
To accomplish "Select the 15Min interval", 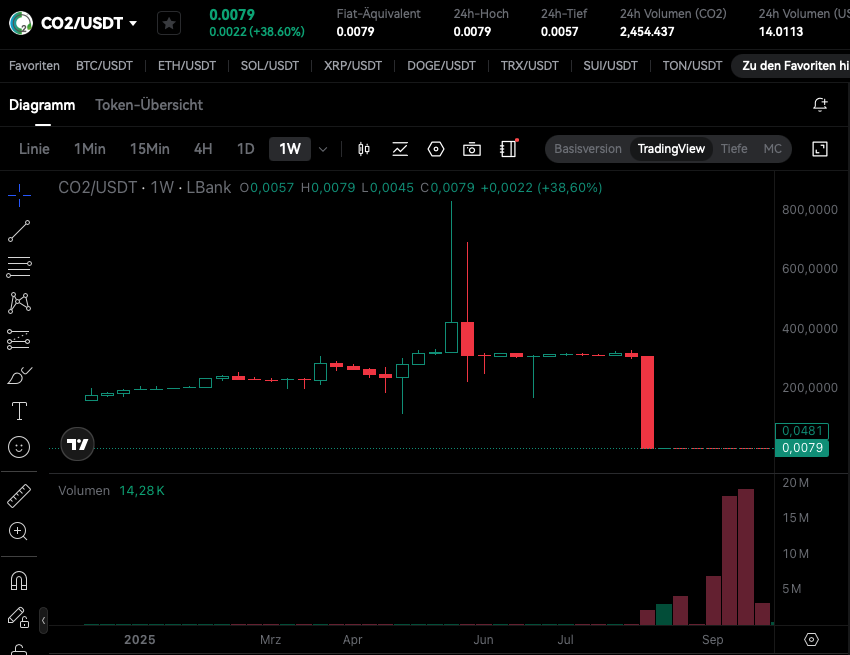I will click(150, 149).
